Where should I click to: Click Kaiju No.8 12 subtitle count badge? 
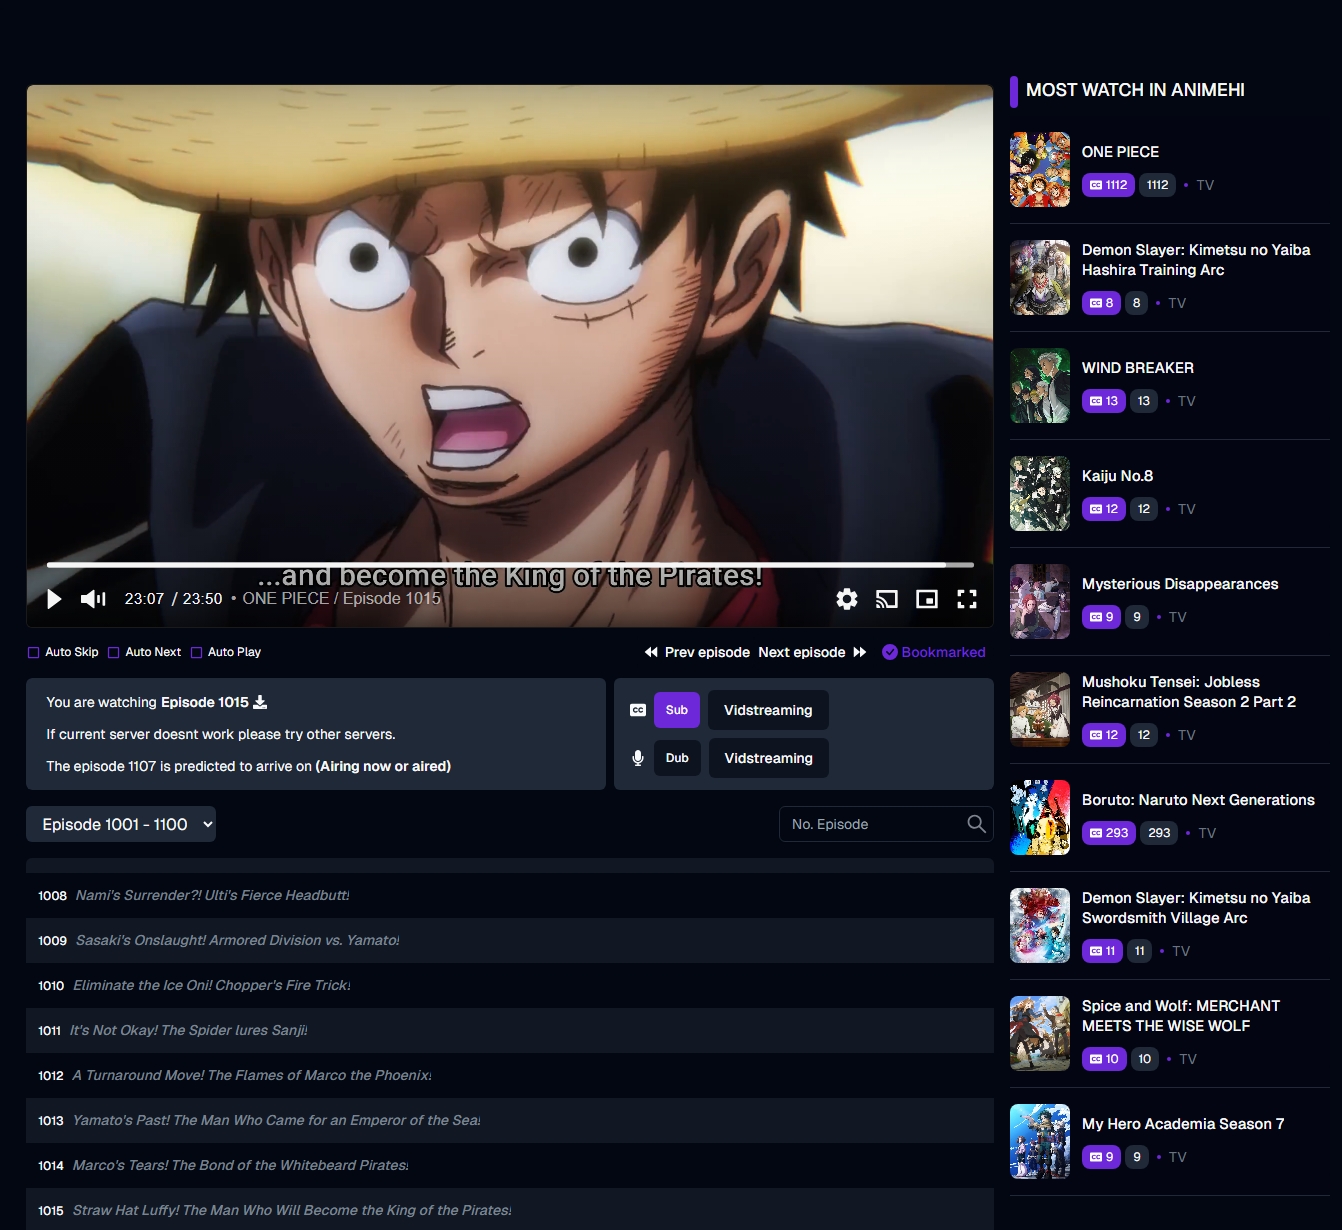coord(1104,509)
